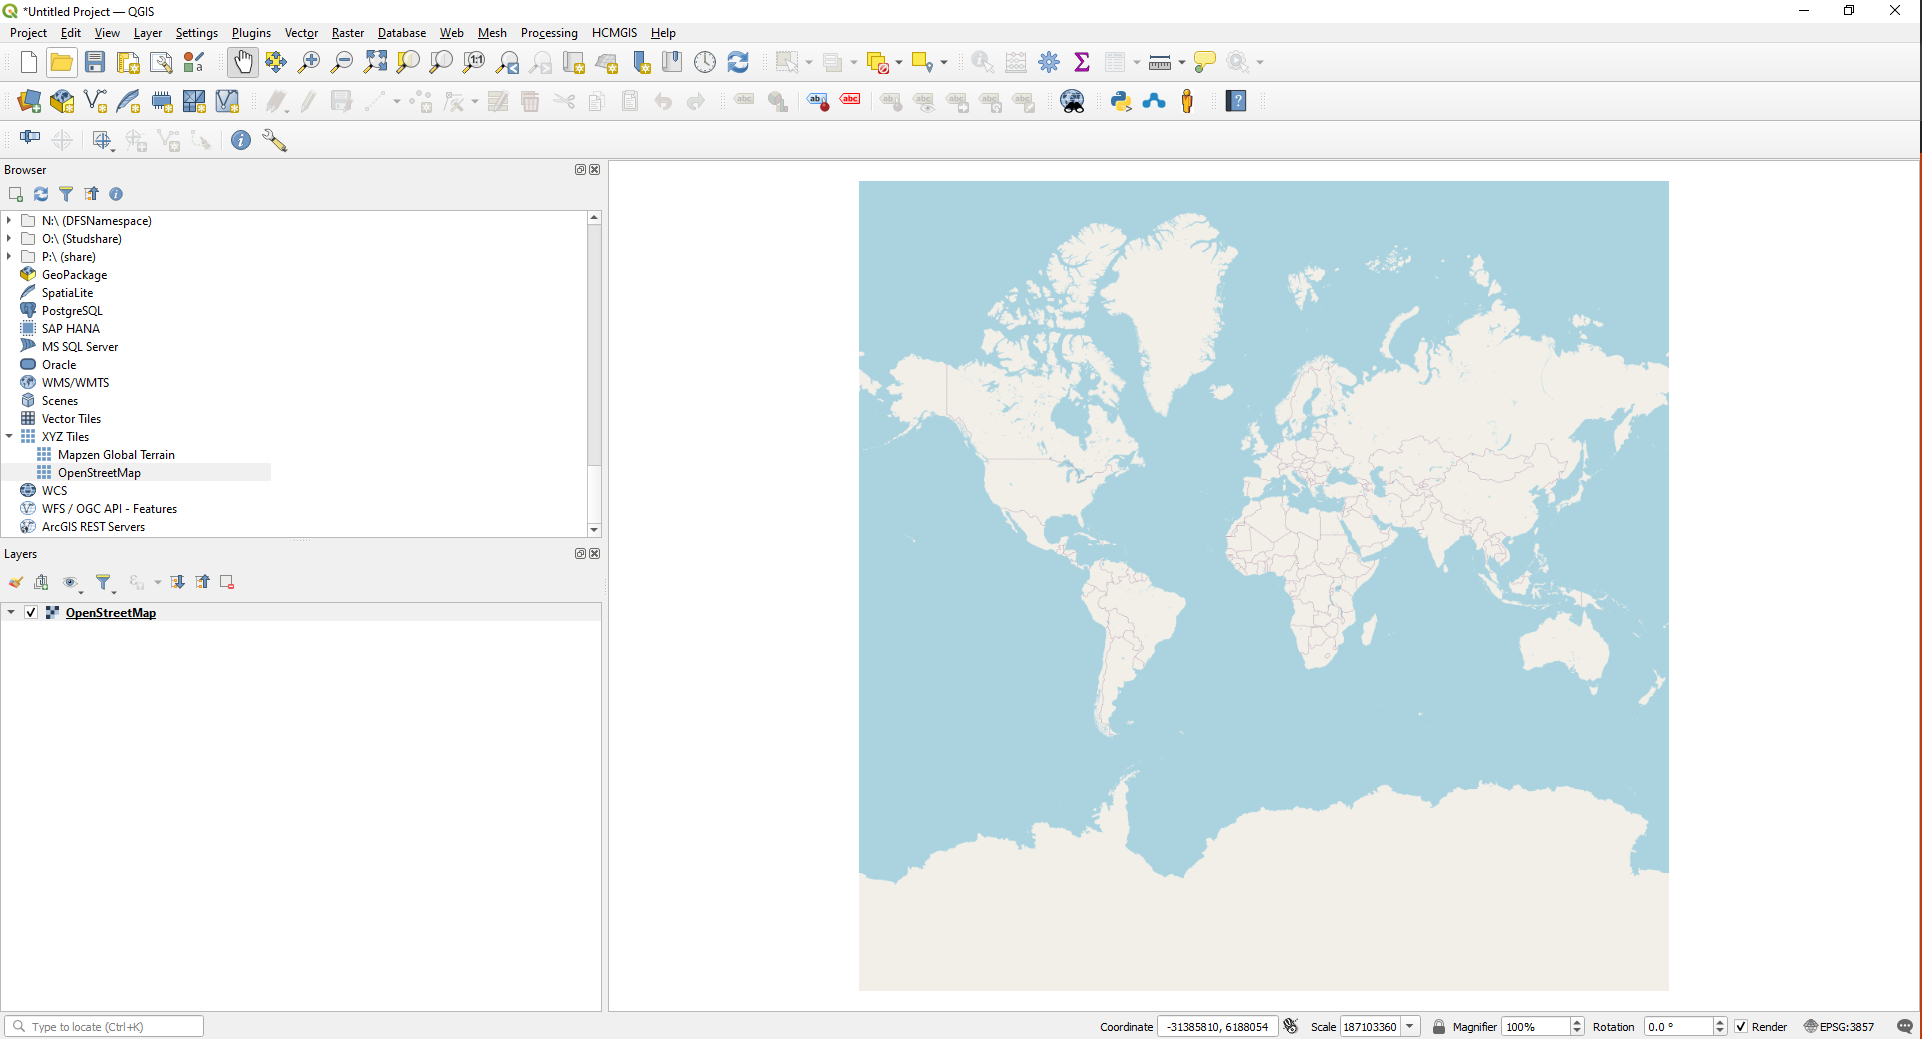
Task: Open the Vector menu
Action: point(301,33)
